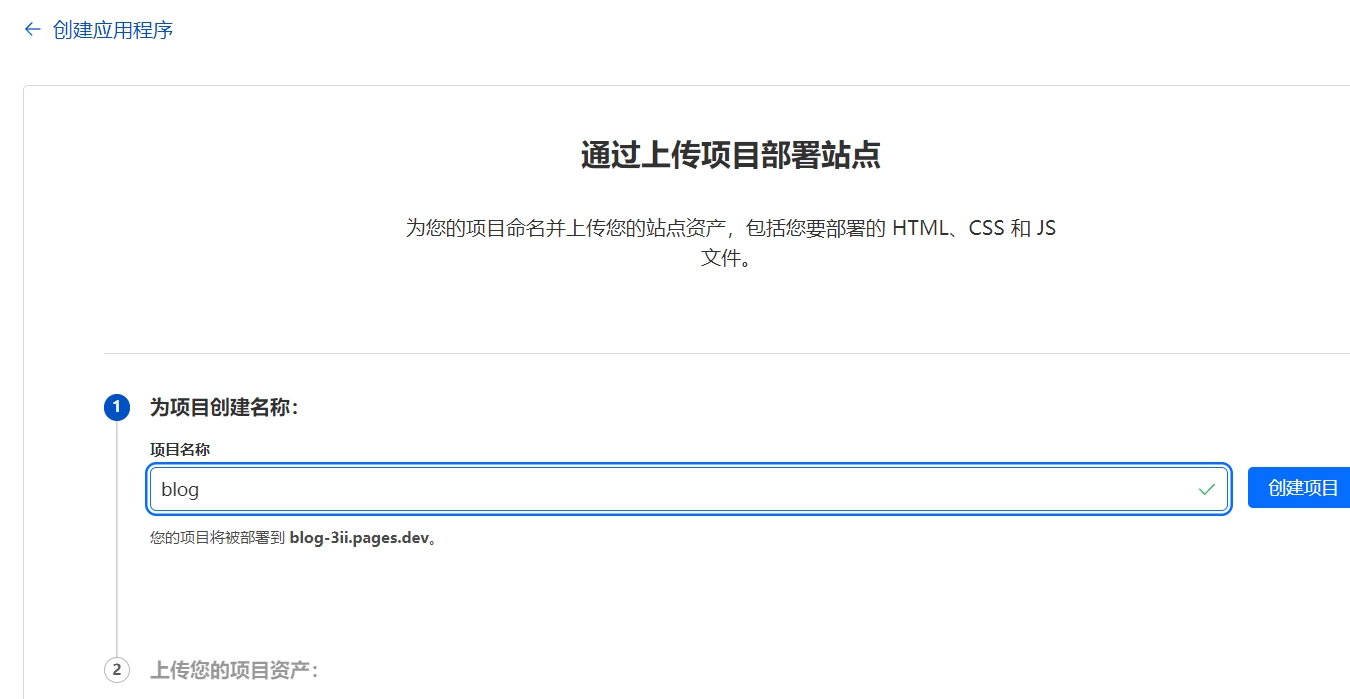
Task: Expand the 上传您的项目资产 step title
Action: [x=234, y=670]
